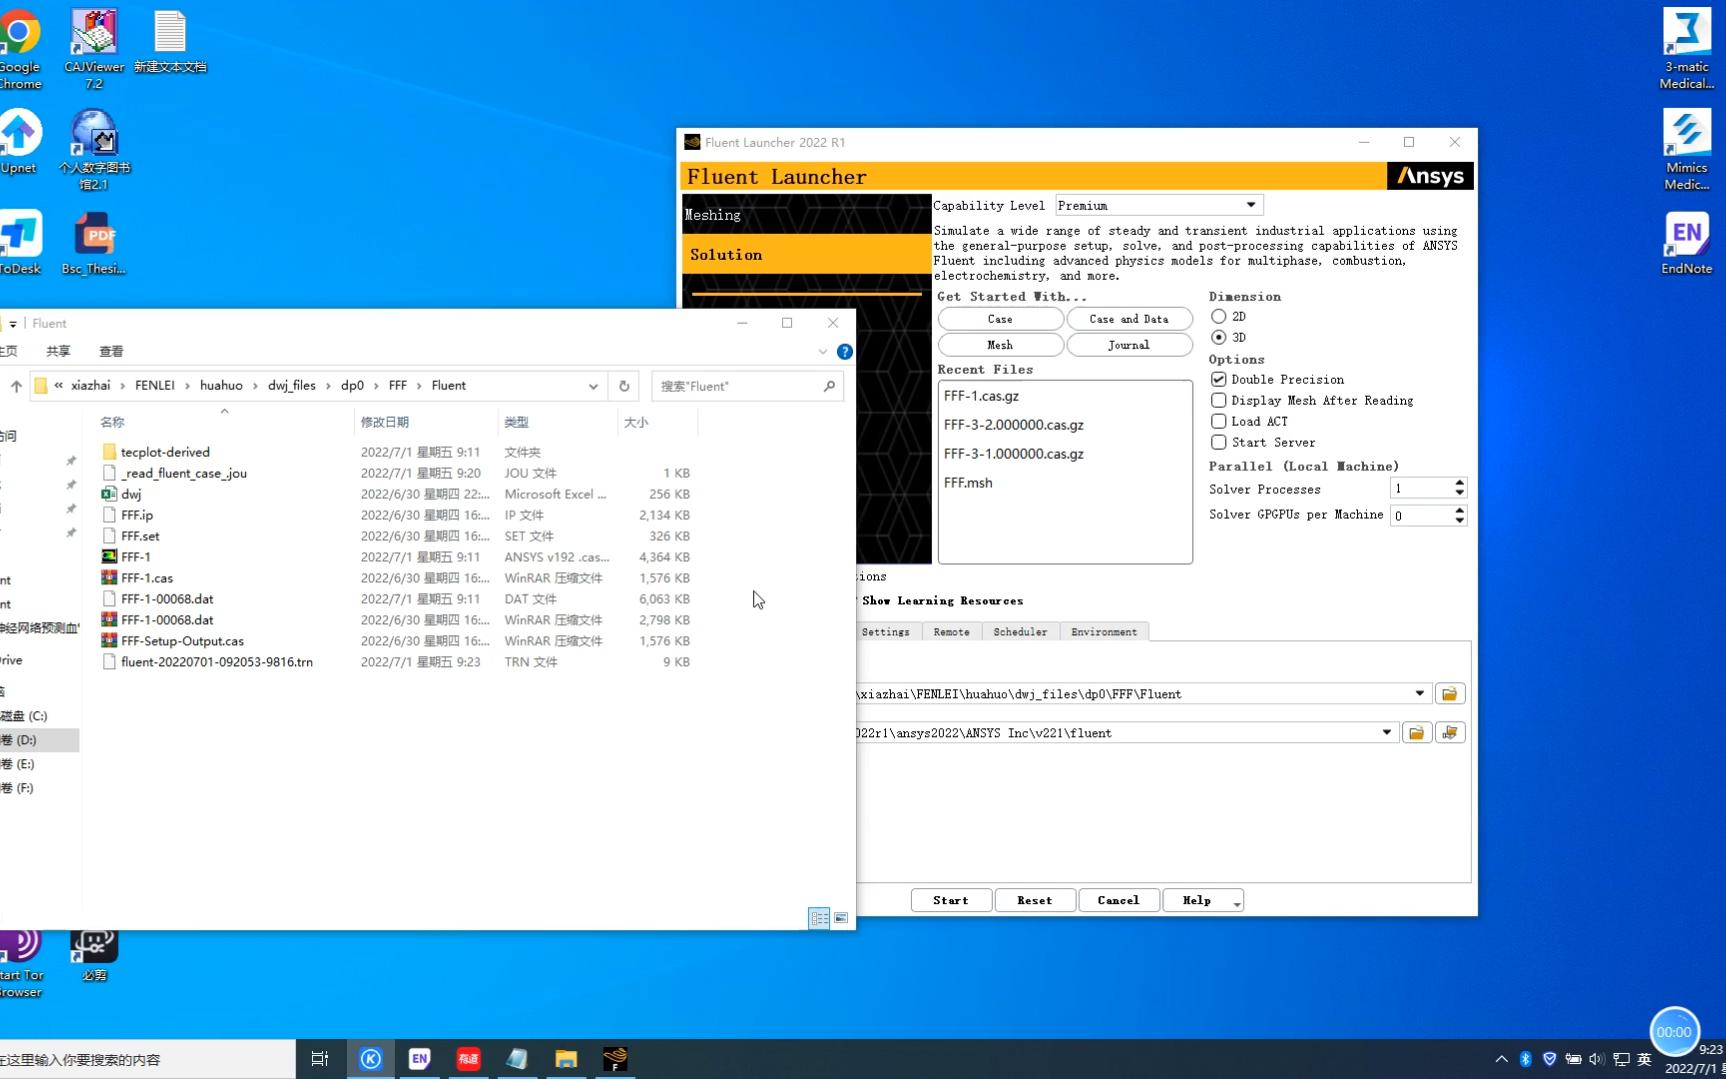Open Fluent app from taskbar
The height and width of the screenshot is (1079, 1726).
(x=615, y=1059)
